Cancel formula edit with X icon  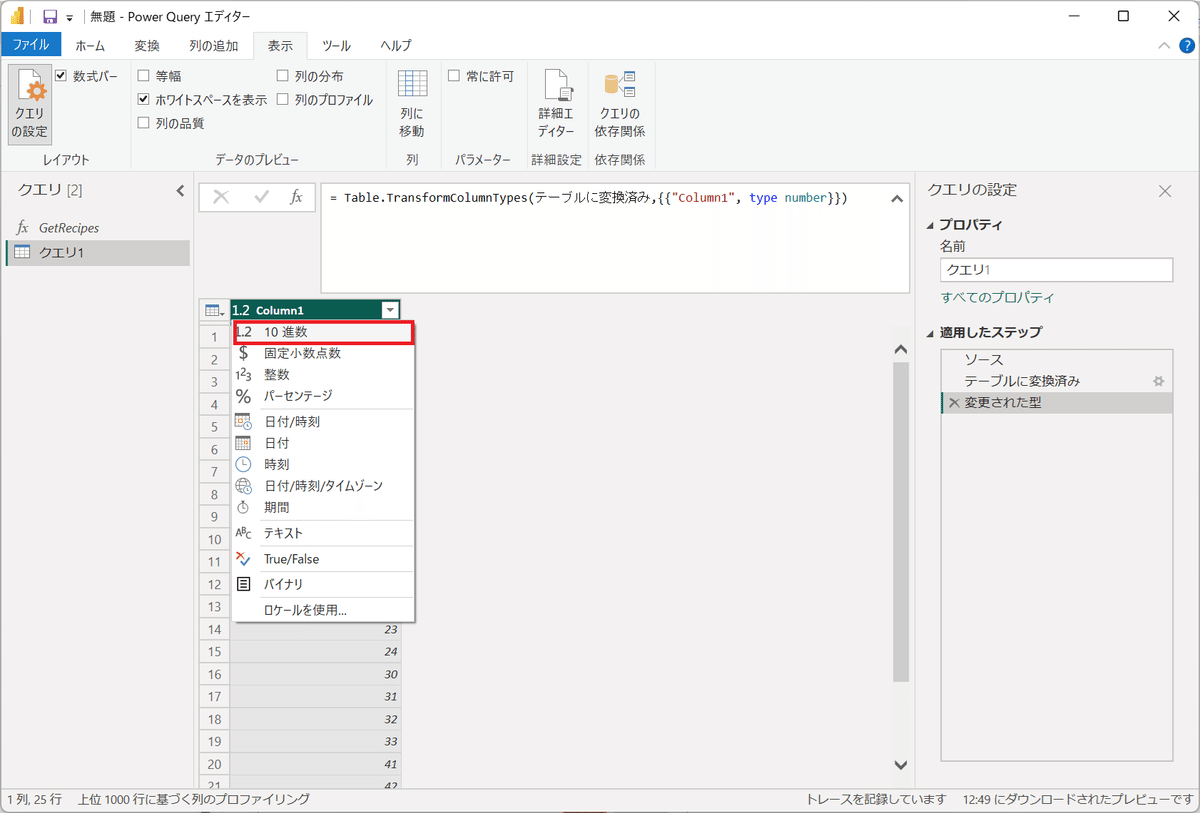[x=221, y=198]
